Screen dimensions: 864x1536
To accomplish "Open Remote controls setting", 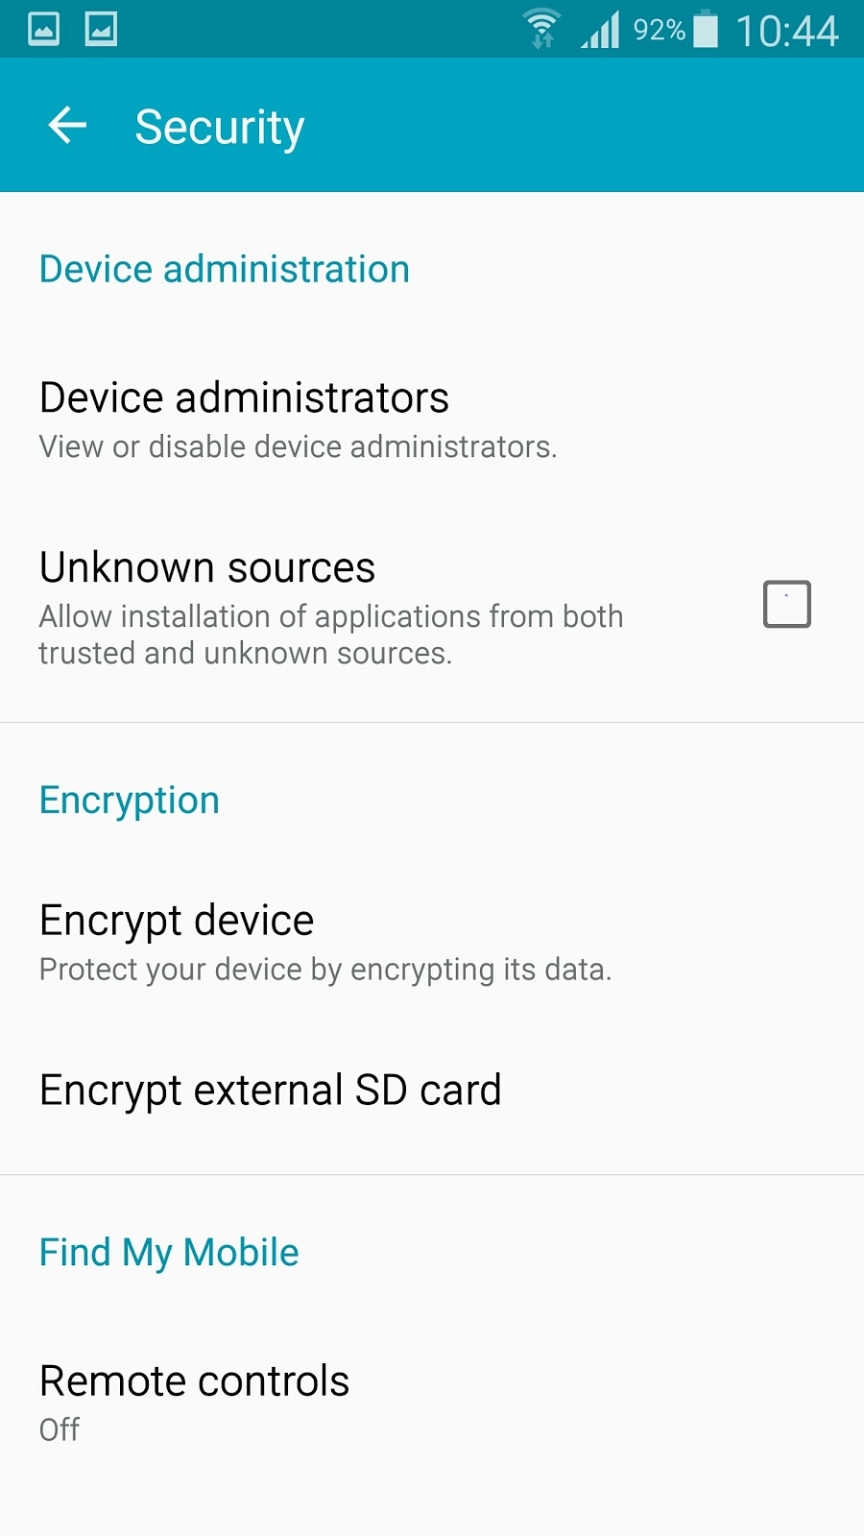I will [x=194, y=1382].
